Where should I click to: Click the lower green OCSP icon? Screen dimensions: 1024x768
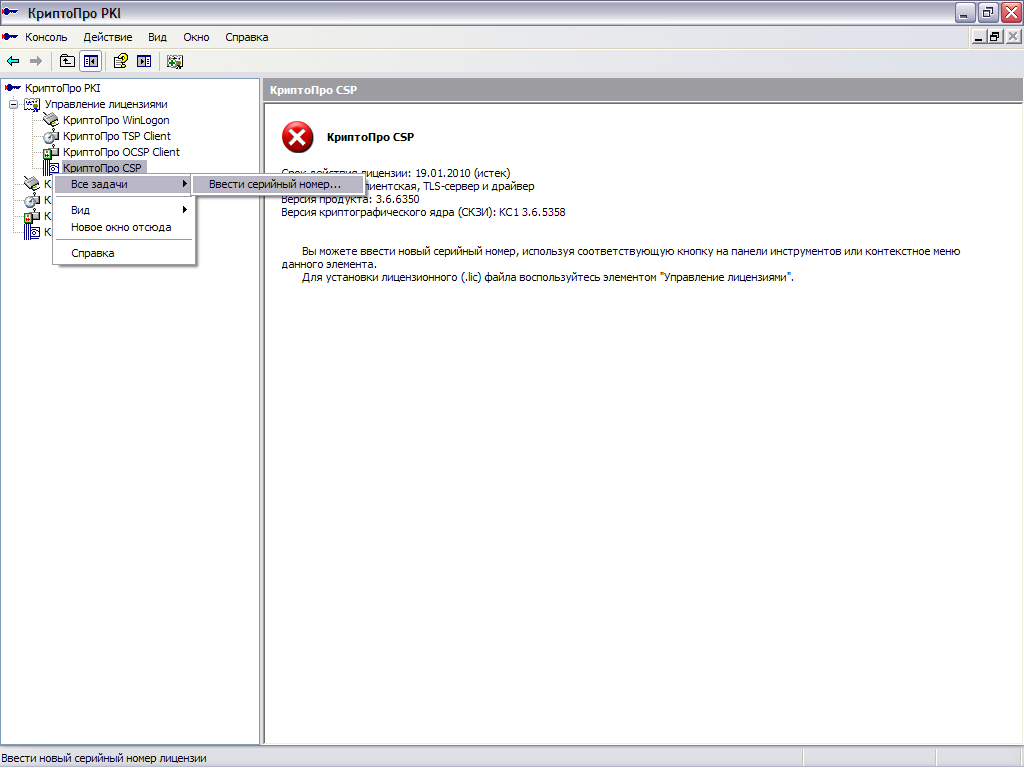[32, 216]
